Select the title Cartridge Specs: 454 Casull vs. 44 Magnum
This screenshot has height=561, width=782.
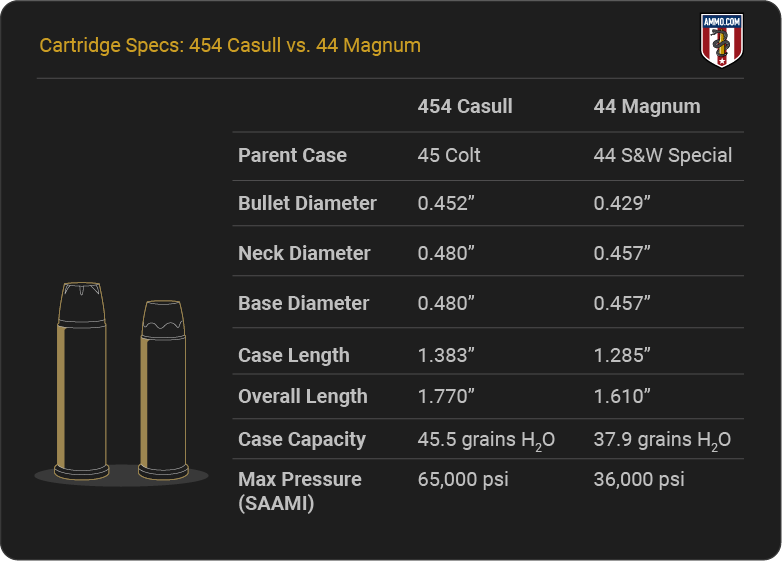(x=230, y=45)
